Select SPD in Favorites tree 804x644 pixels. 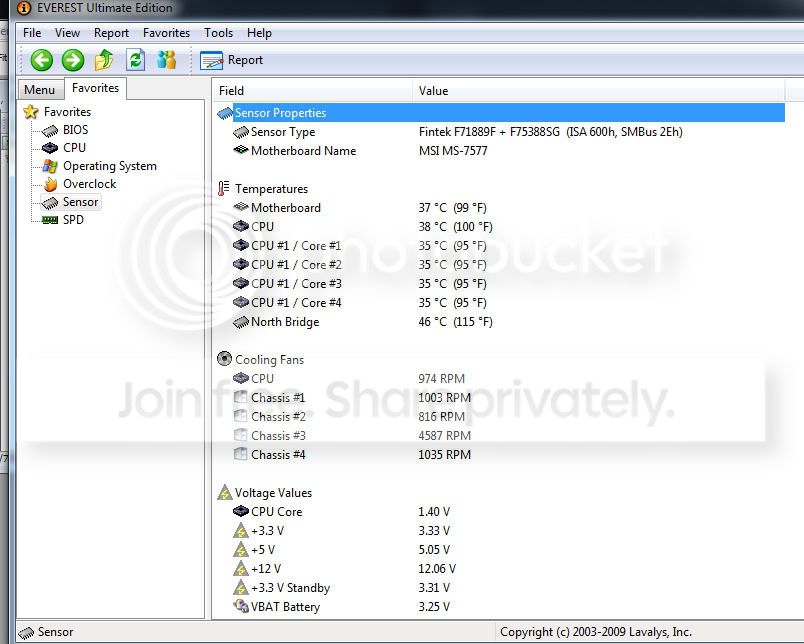coord(73,220)
